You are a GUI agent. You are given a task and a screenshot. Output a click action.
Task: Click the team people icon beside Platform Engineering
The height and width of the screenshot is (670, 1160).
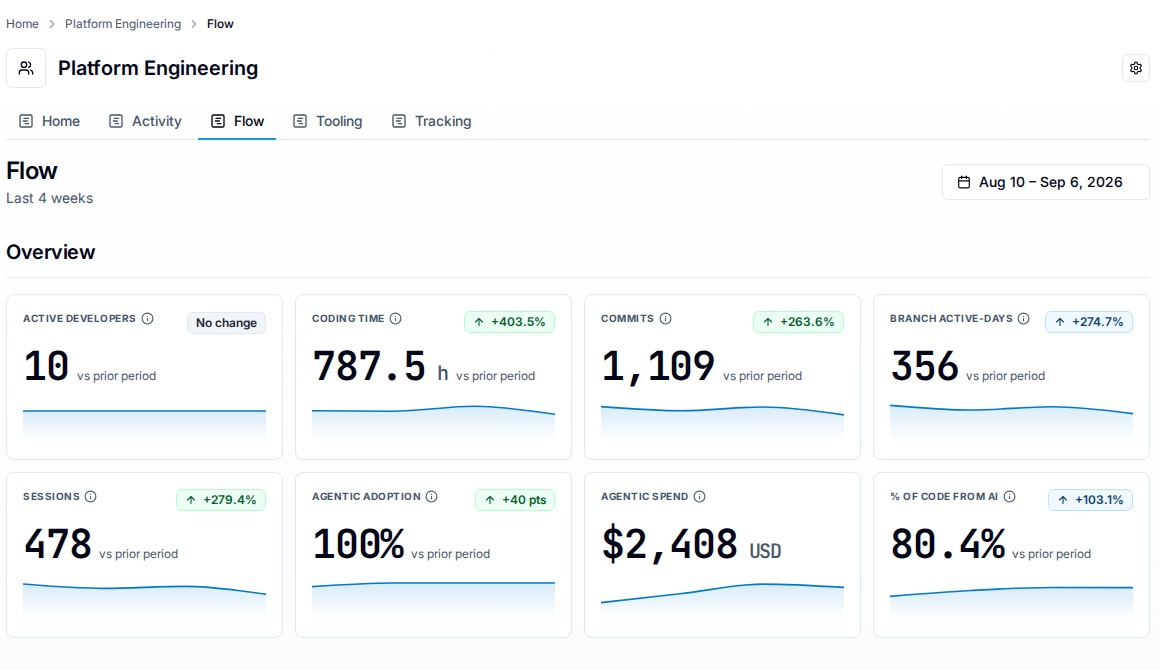coord(26,68)
